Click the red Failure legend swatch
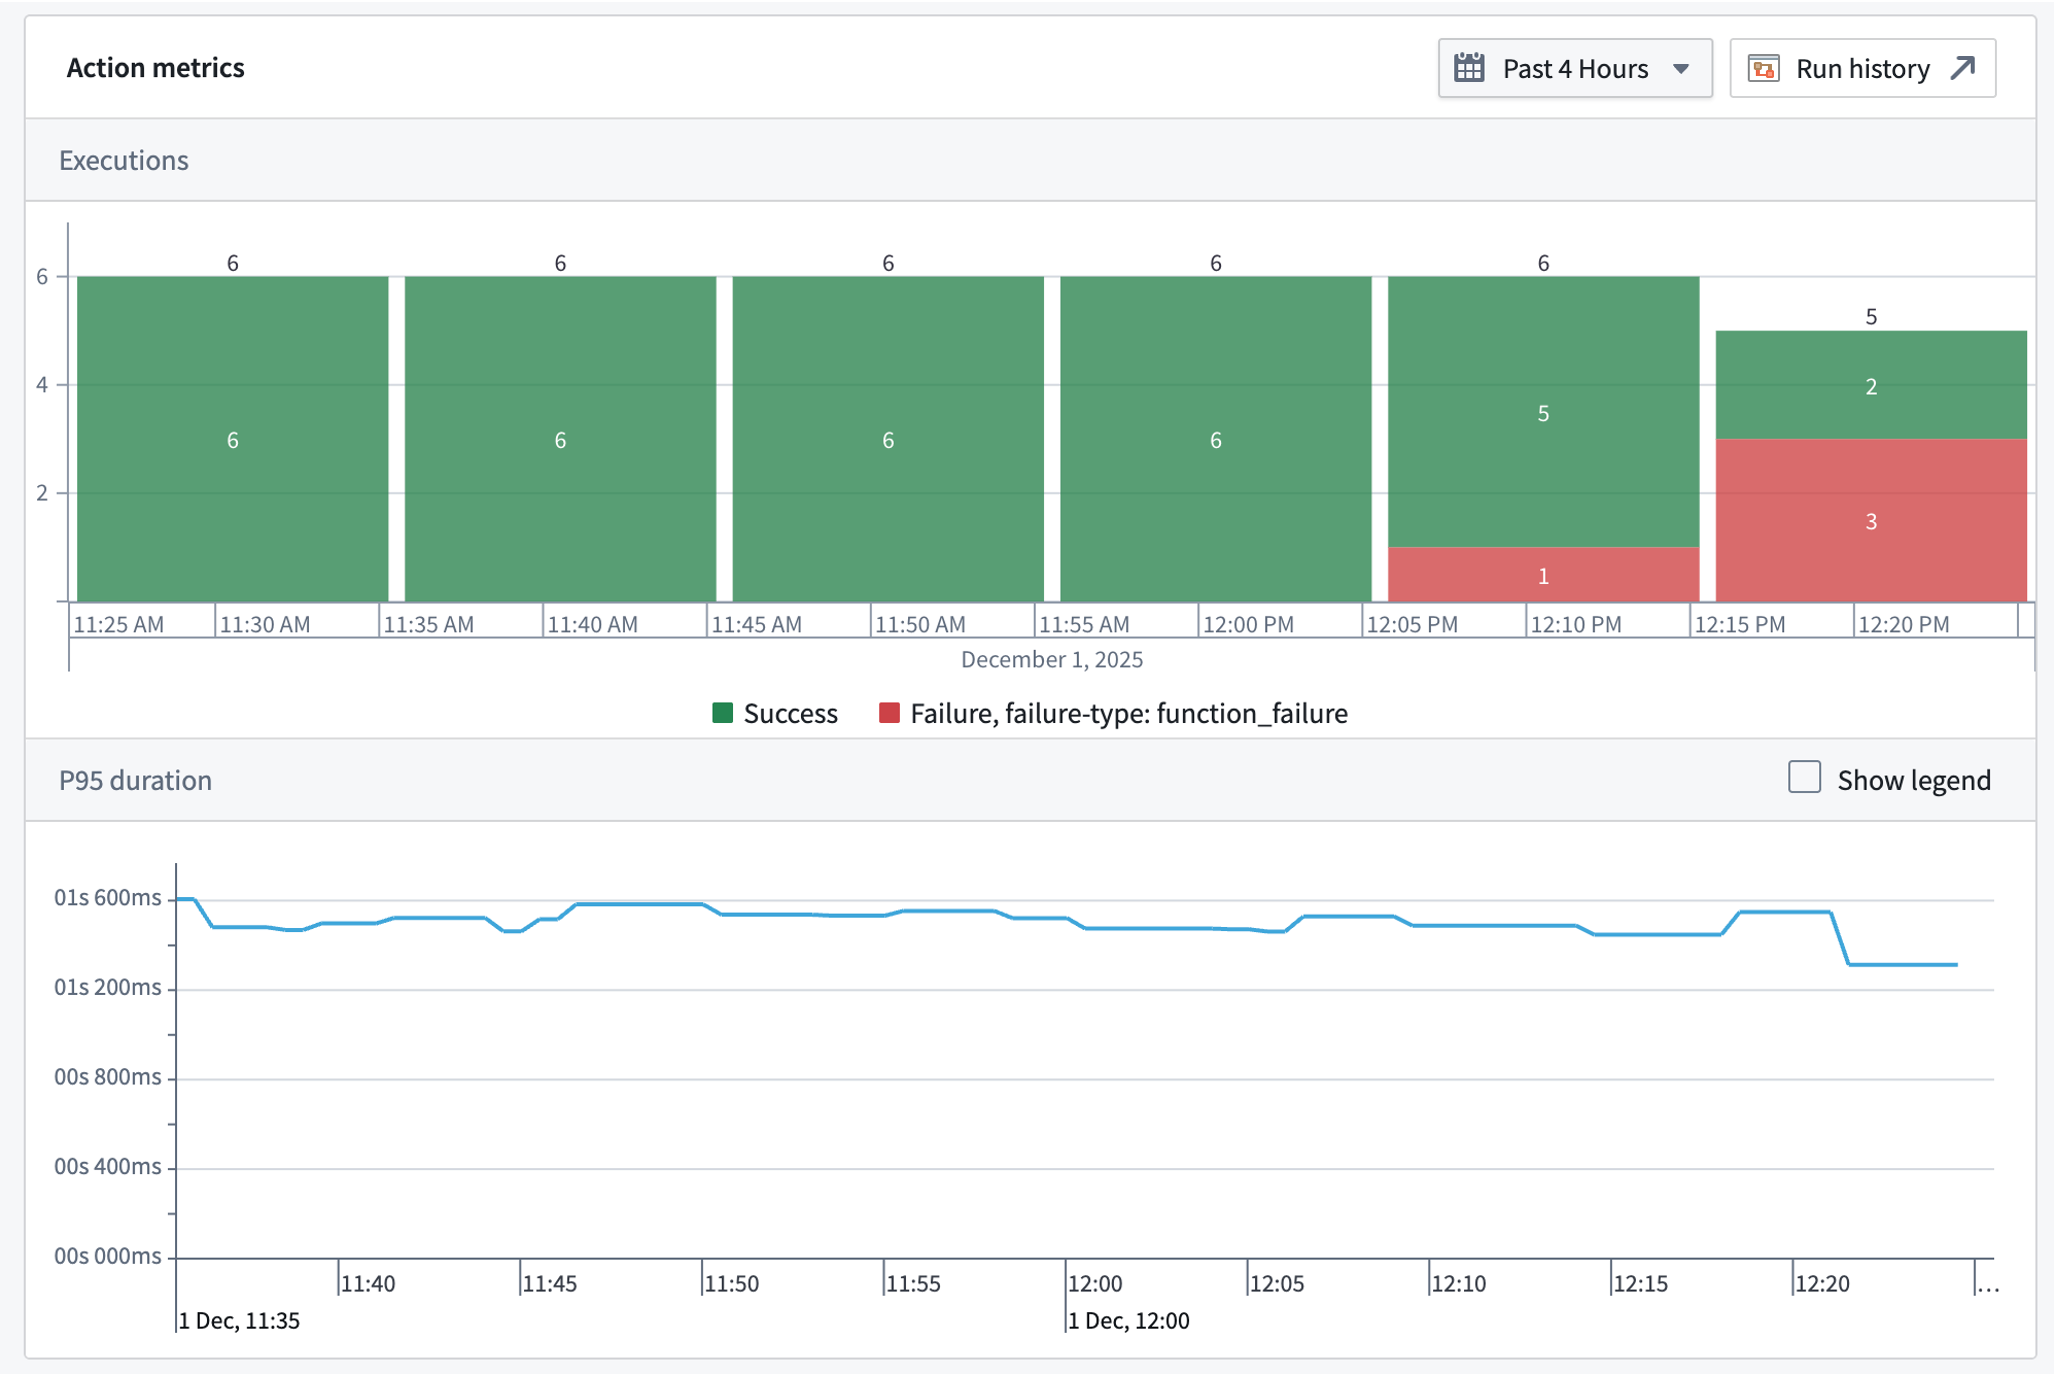Image resolution: width=2054 pixels, height=1376 pixels. tap(888, 713)
